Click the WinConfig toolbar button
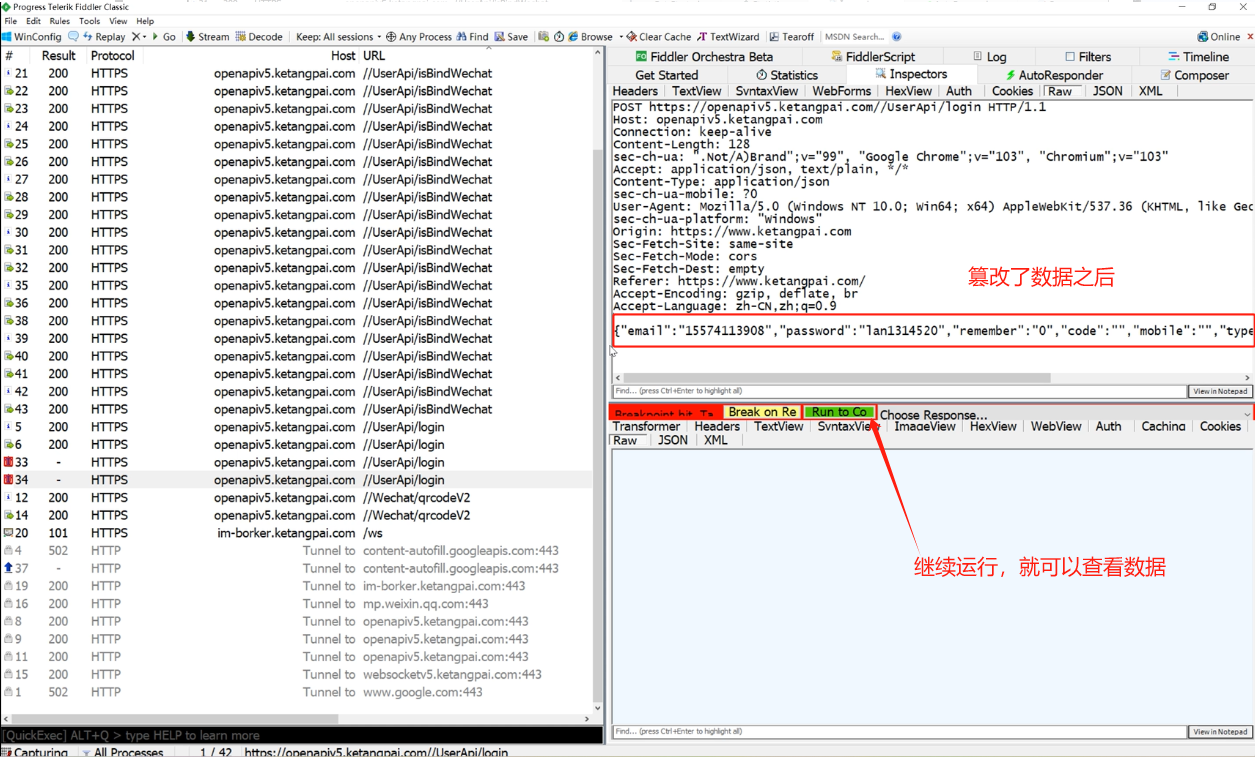This screenshot has width=1255, height=757. coord(32,37)
